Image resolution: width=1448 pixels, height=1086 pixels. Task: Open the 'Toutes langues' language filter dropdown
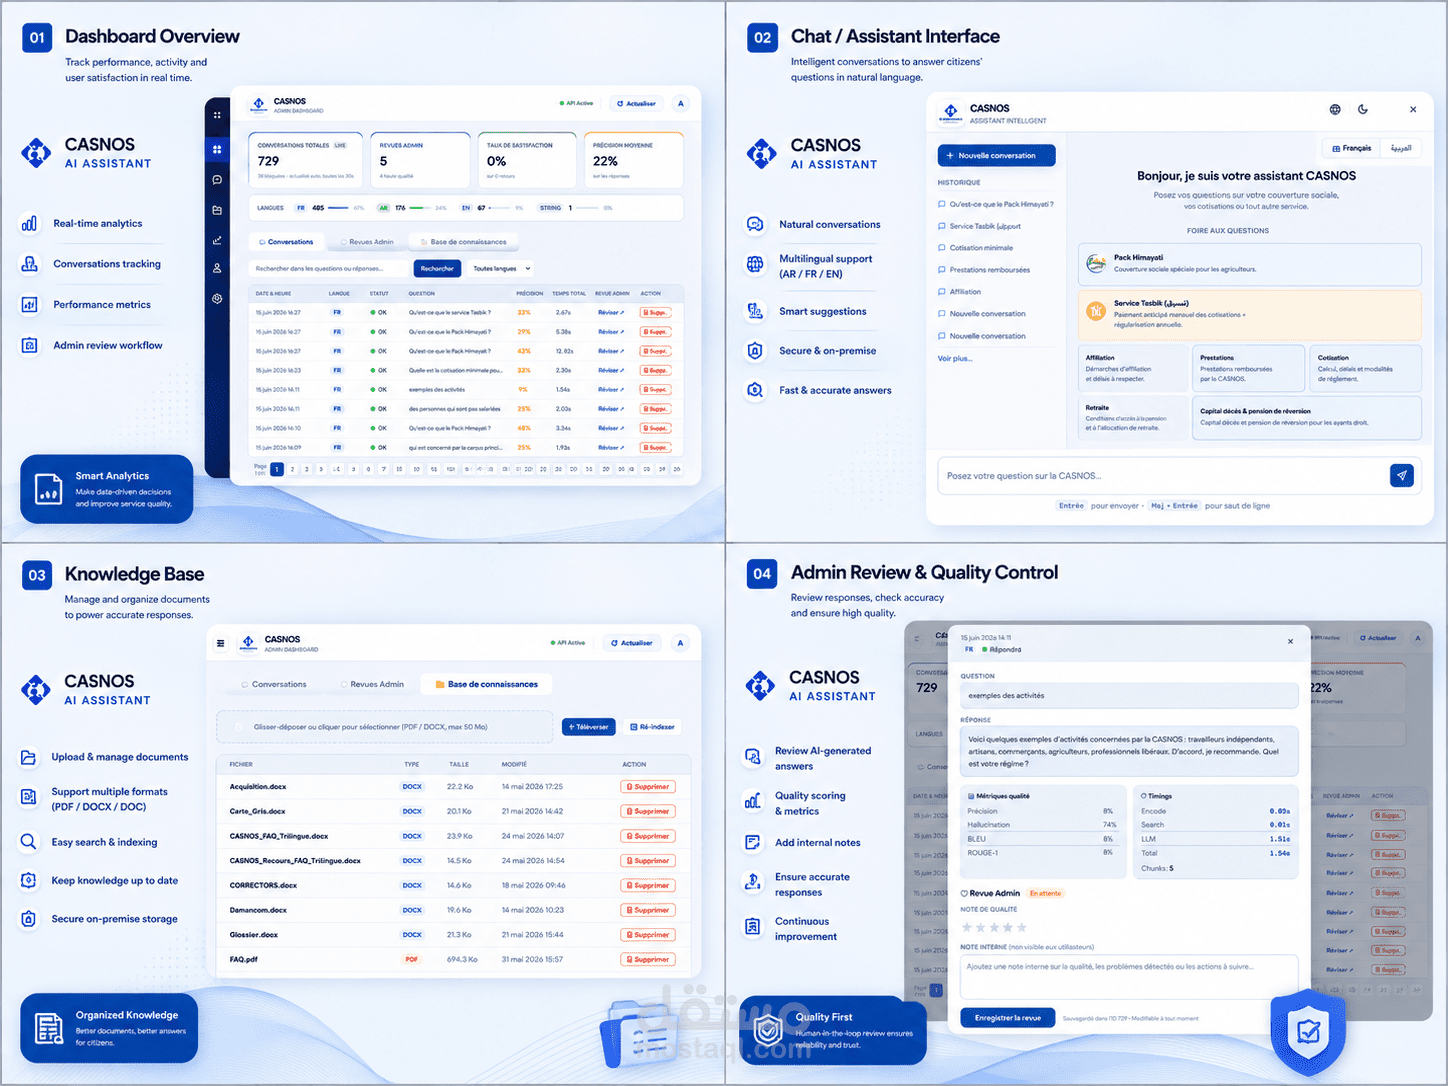point(501,268)
